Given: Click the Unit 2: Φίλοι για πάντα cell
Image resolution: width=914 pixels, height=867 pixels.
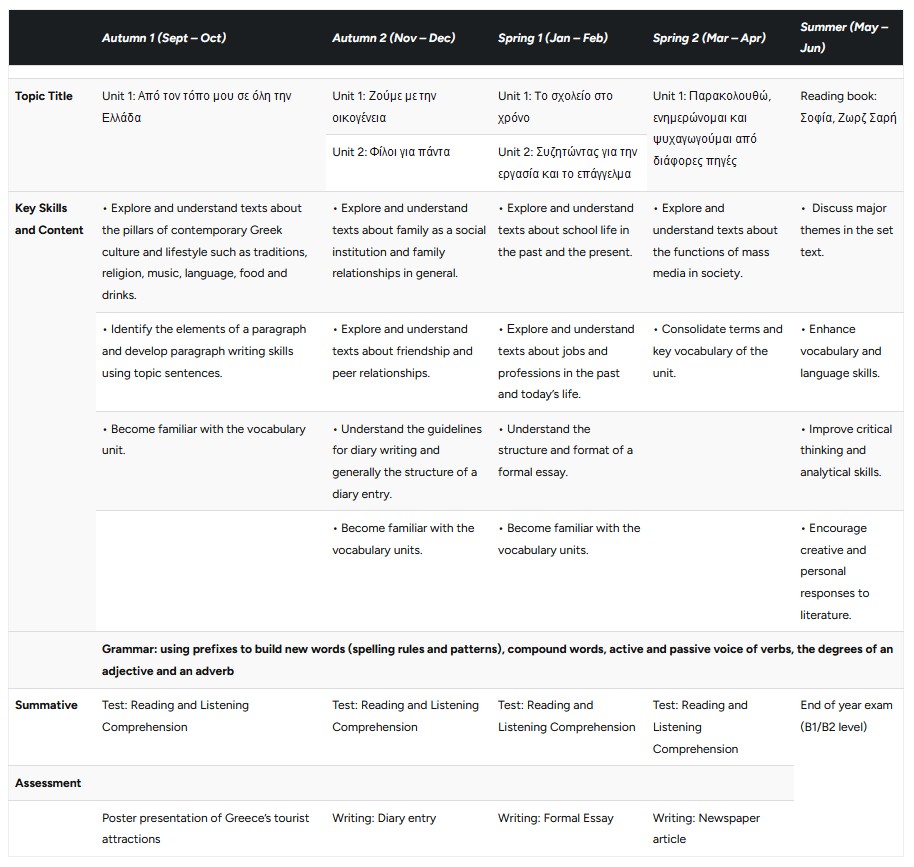Looking at the screenshot, I should [391, 152].
